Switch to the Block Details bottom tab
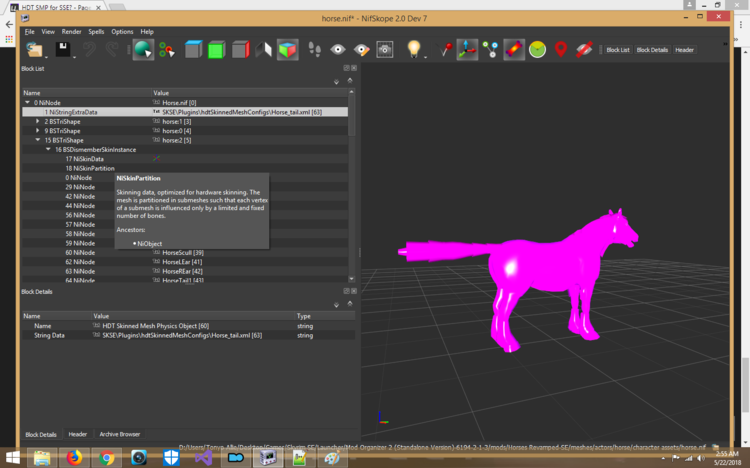Viewport: 750px width, 468px height. [41, 435]
